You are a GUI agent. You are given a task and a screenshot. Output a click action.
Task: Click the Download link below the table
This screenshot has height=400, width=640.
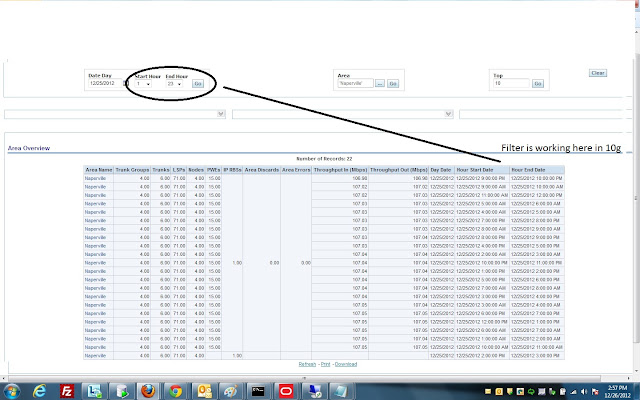tap(346, 364)
